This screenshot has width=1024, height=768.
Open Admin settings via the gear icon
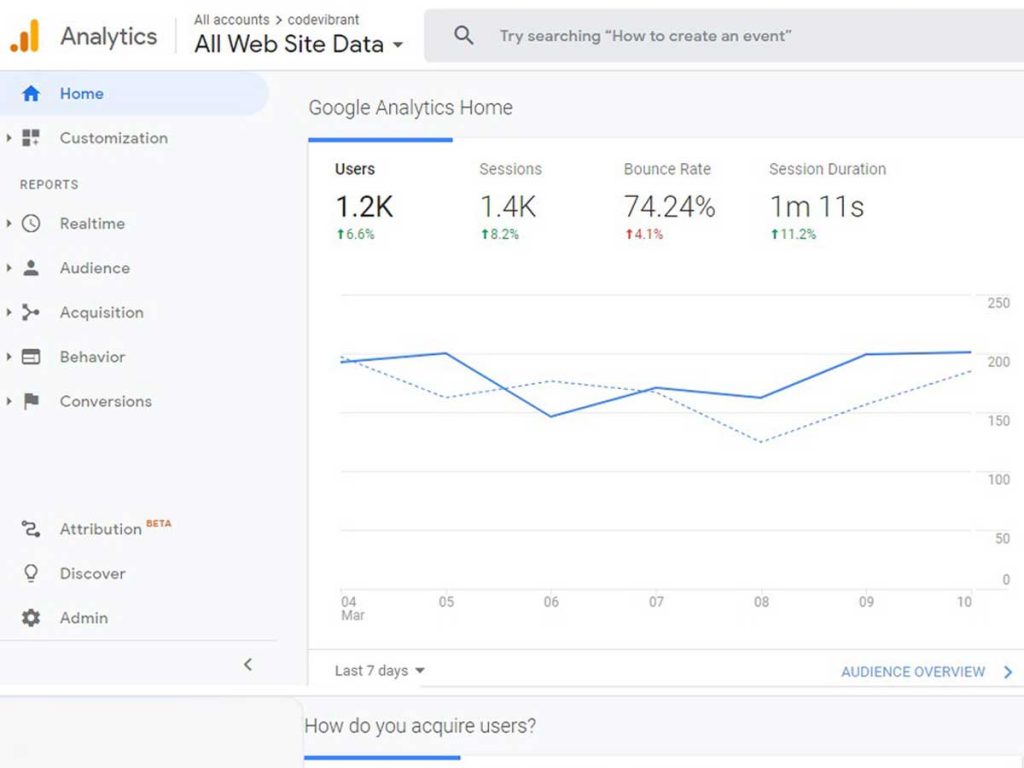(32, 617)
